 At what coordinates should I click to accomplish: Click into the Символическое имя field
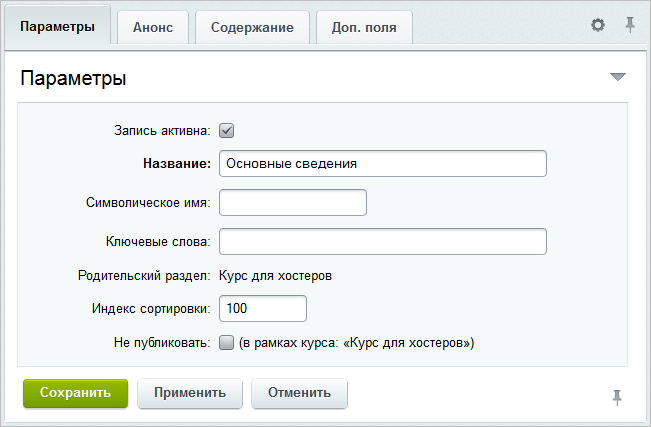(x=293, y=203)
